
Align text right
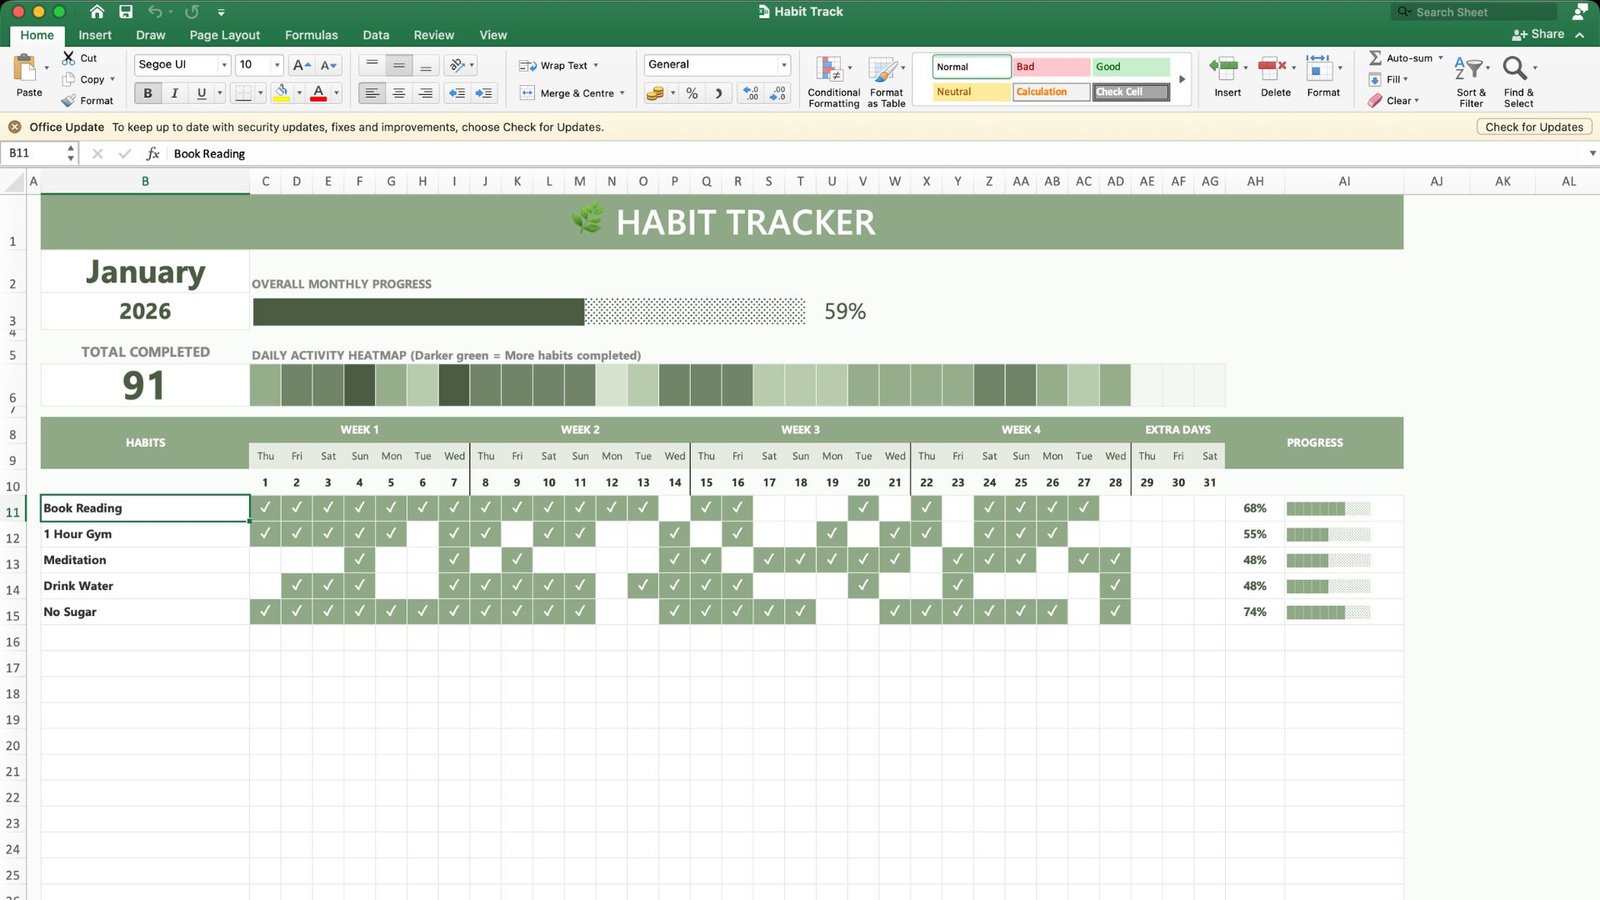pyautogui.click(x=425, y=93)
